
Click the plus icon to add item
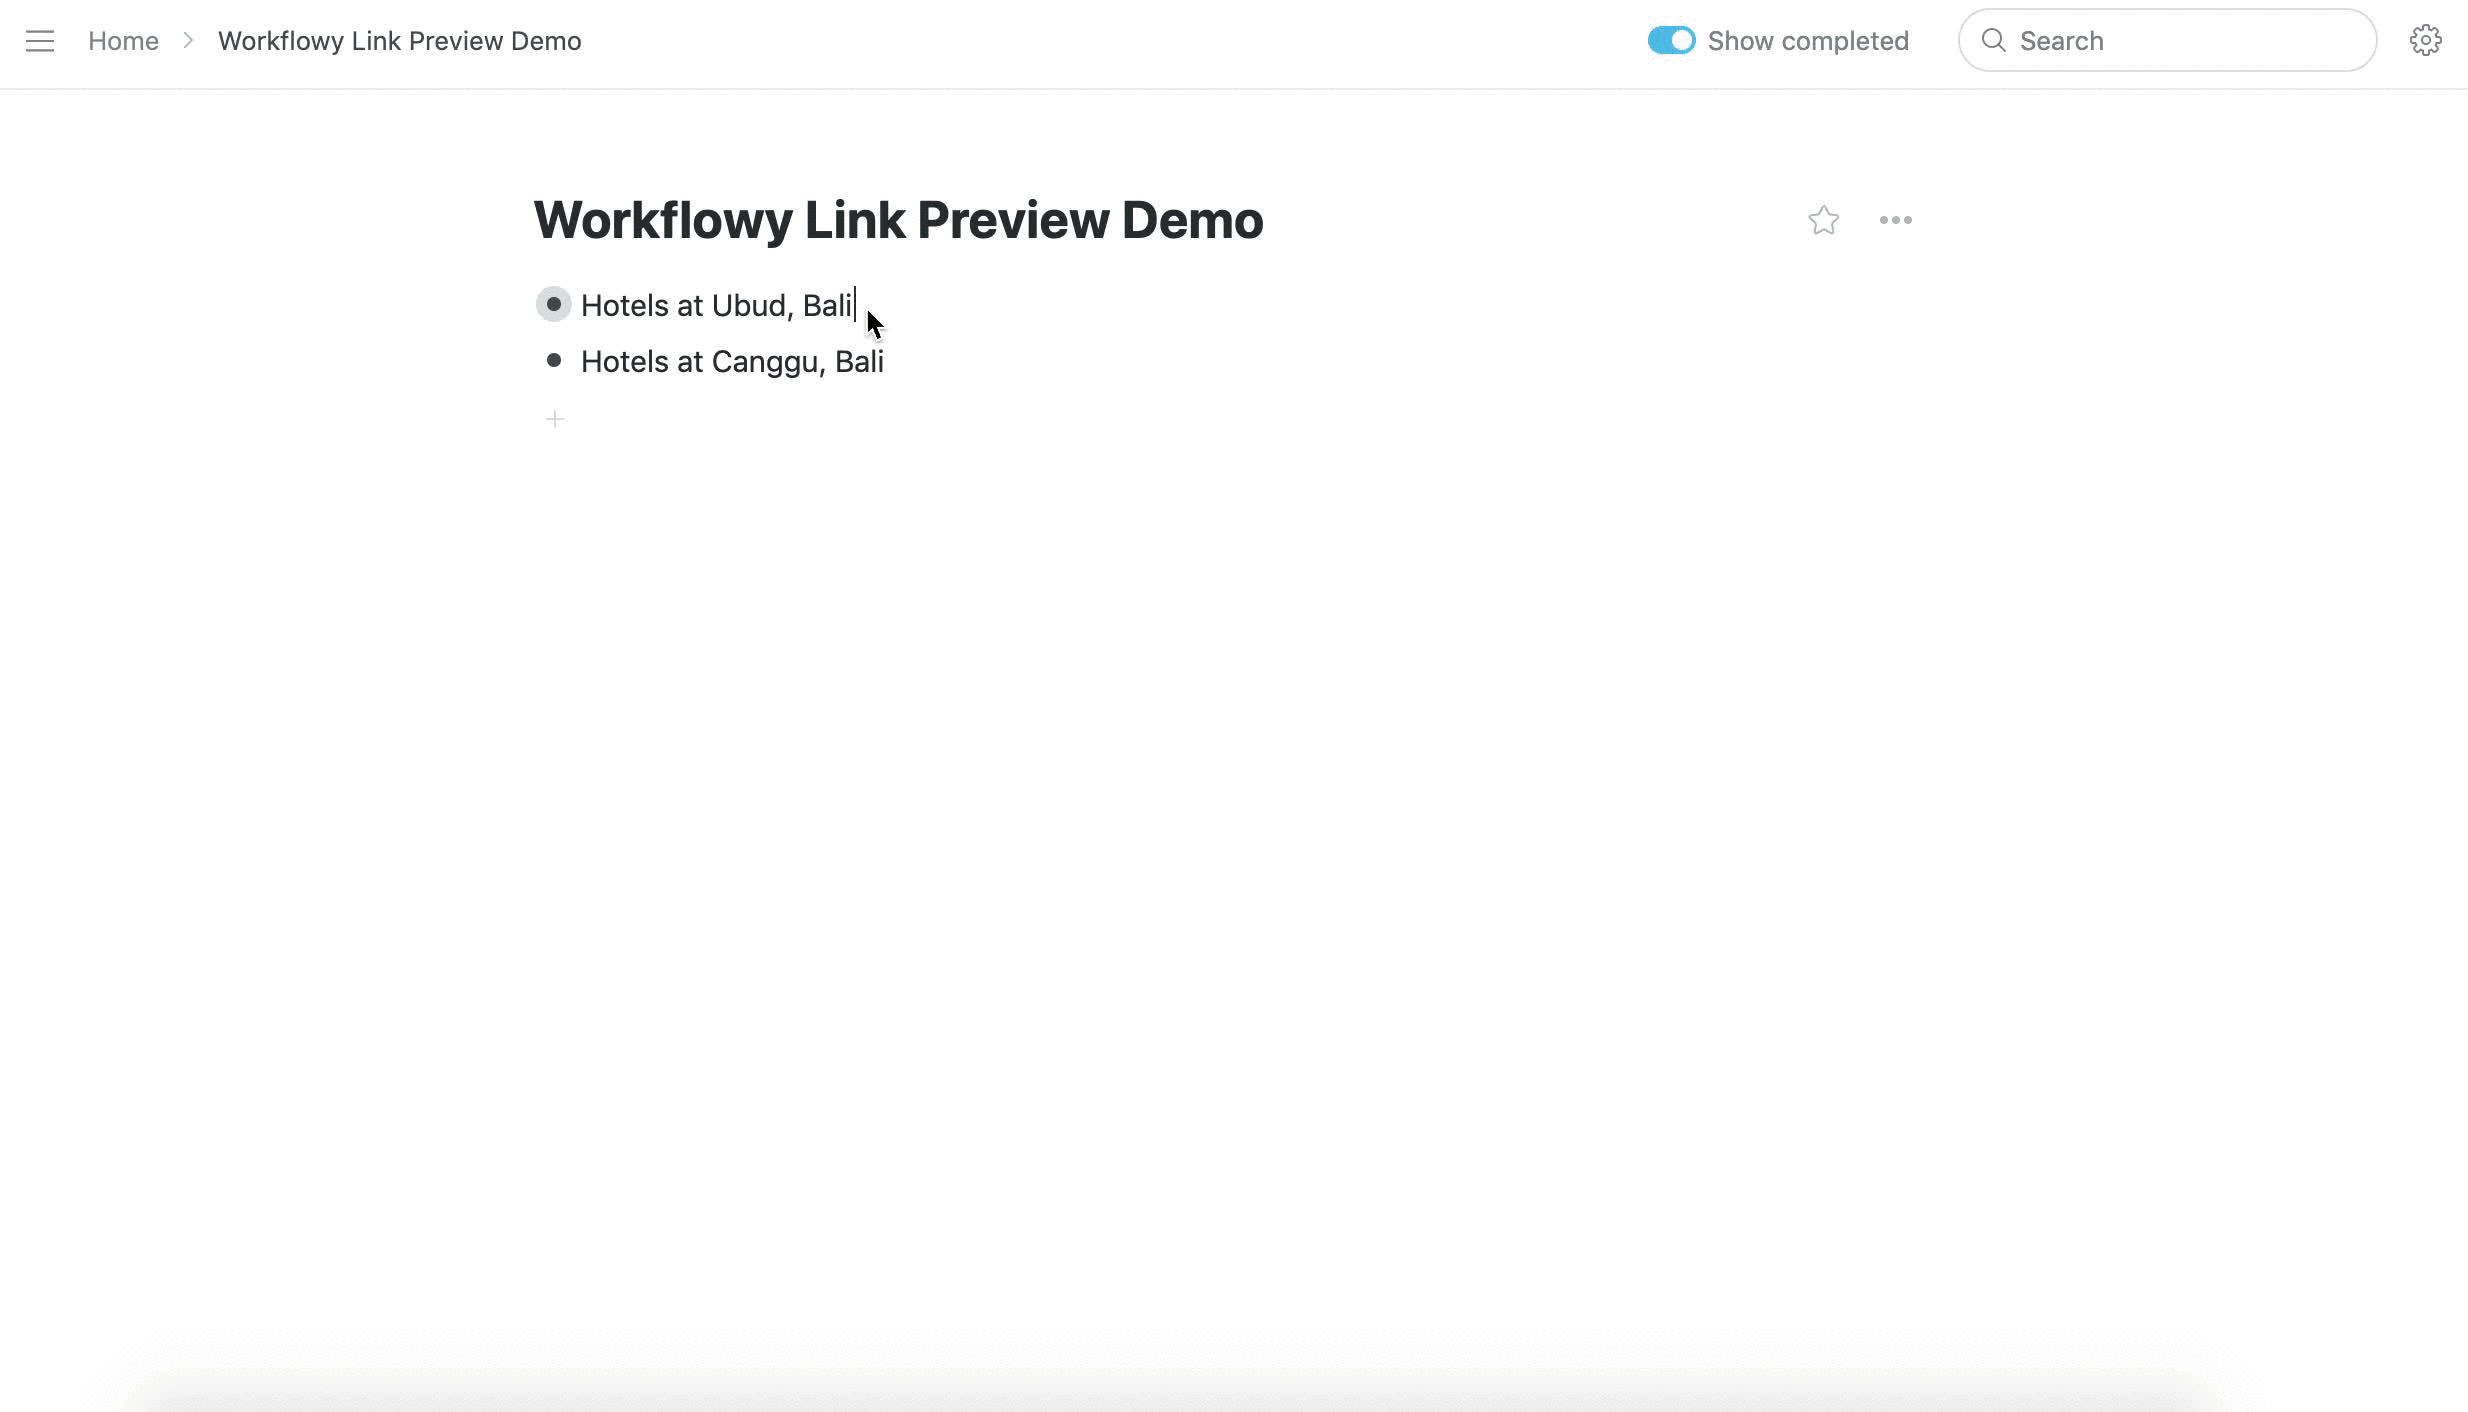click(555, 419)
